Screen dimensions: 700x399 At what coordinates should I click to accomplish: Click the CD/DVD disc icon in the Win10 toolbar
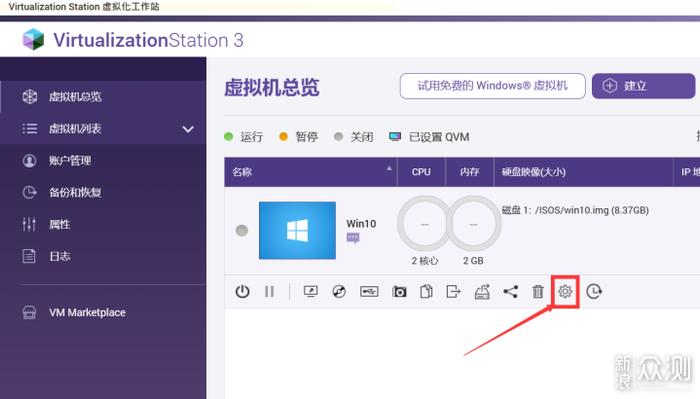(339, 291)
